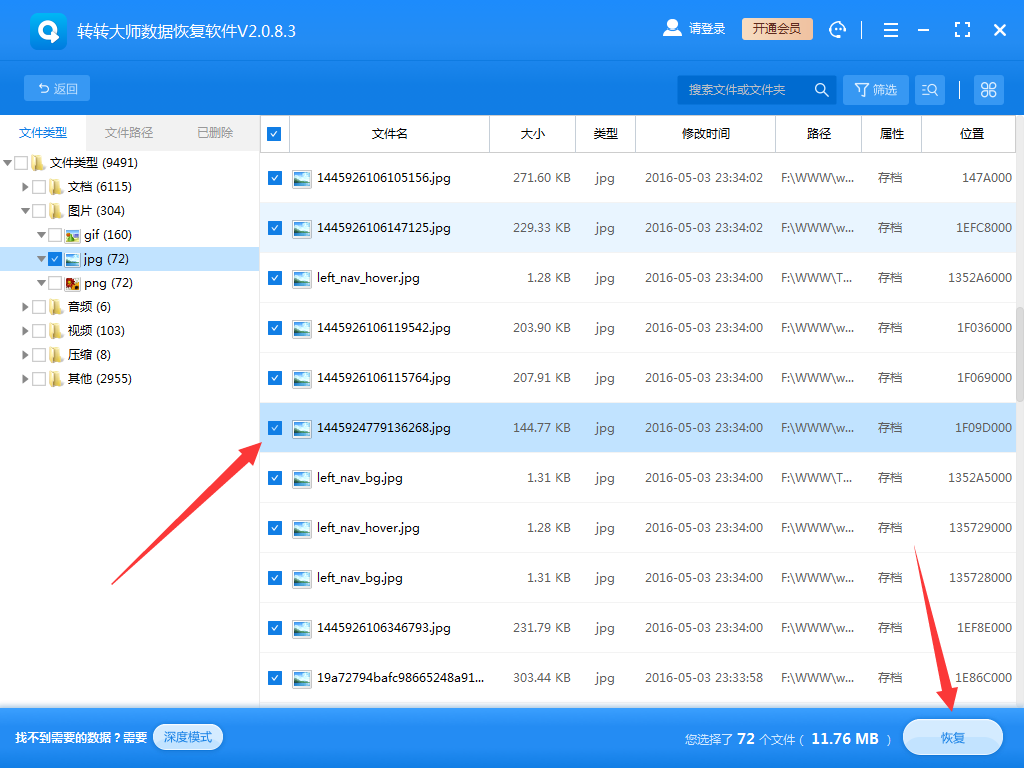The height and width of the screenshot is (768, 1024).
Task: Click the 音频 folder icon
Action: tap(56, 307)
